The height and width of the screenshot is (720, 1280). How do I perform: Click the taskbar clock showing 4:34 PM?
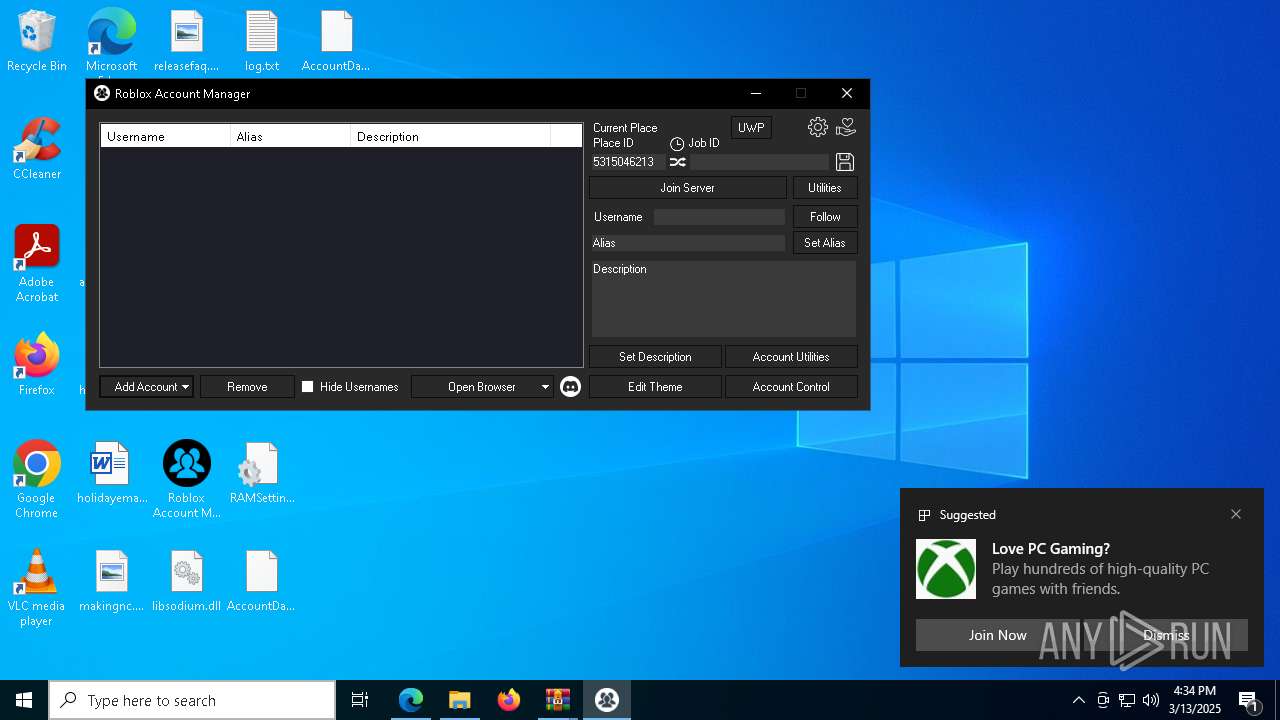(1196, 700)
